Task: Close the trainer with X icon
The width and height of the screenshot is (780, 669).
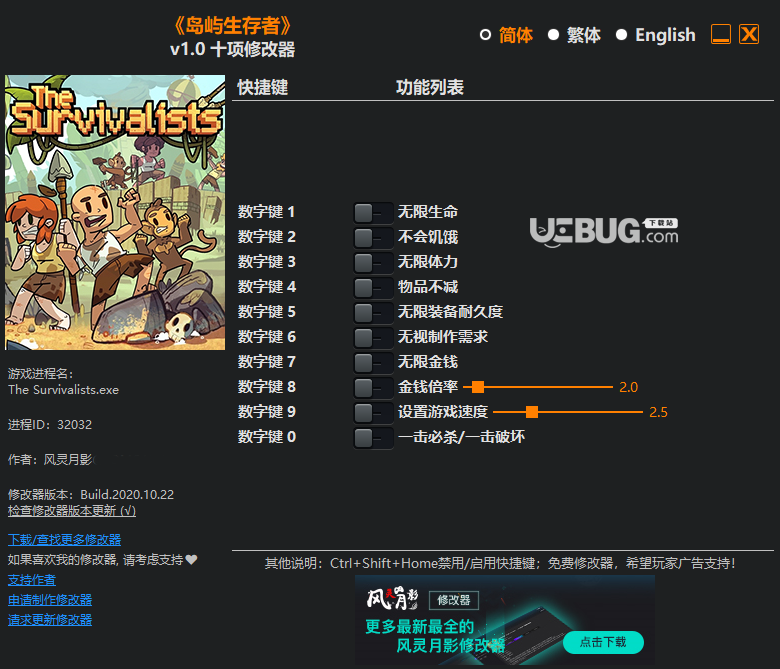Action: (x=749, y=34)
